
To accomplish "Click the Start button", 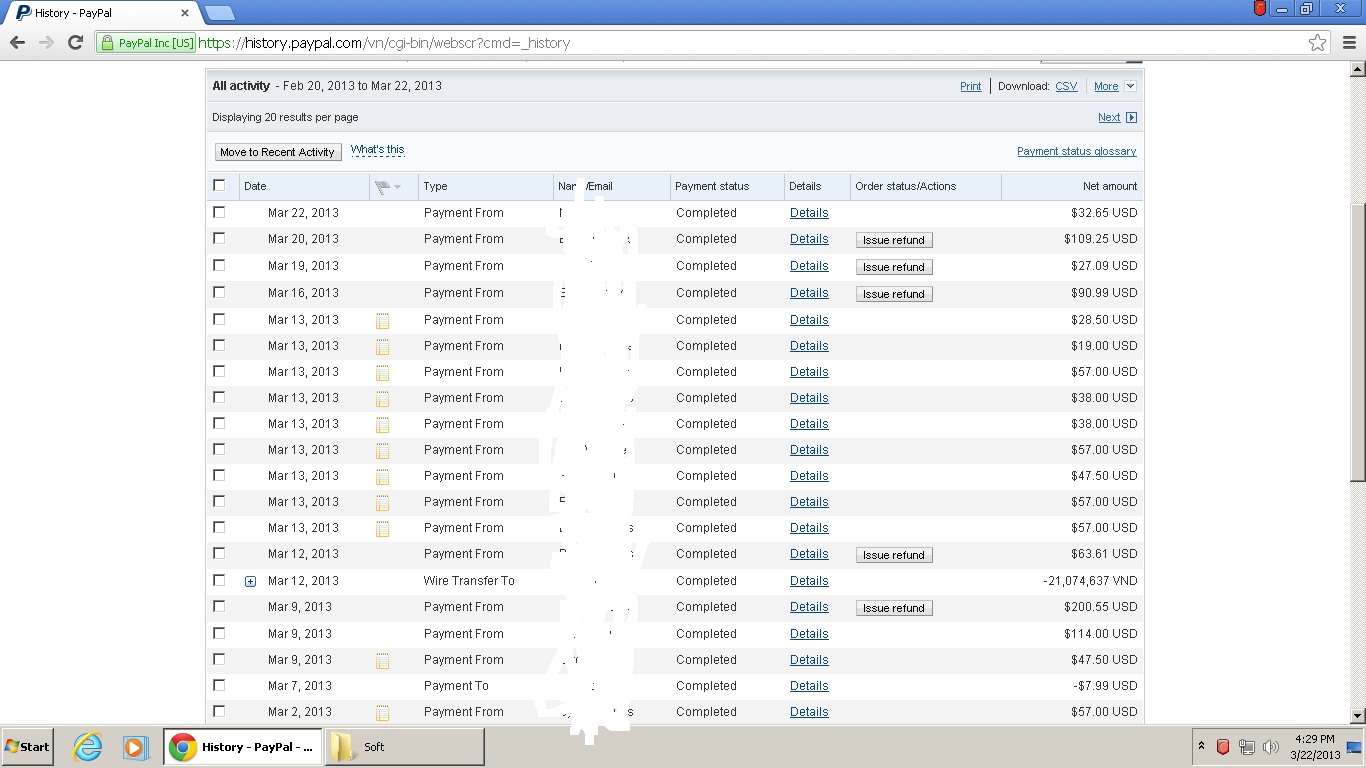I will click(x=27, y=747).
